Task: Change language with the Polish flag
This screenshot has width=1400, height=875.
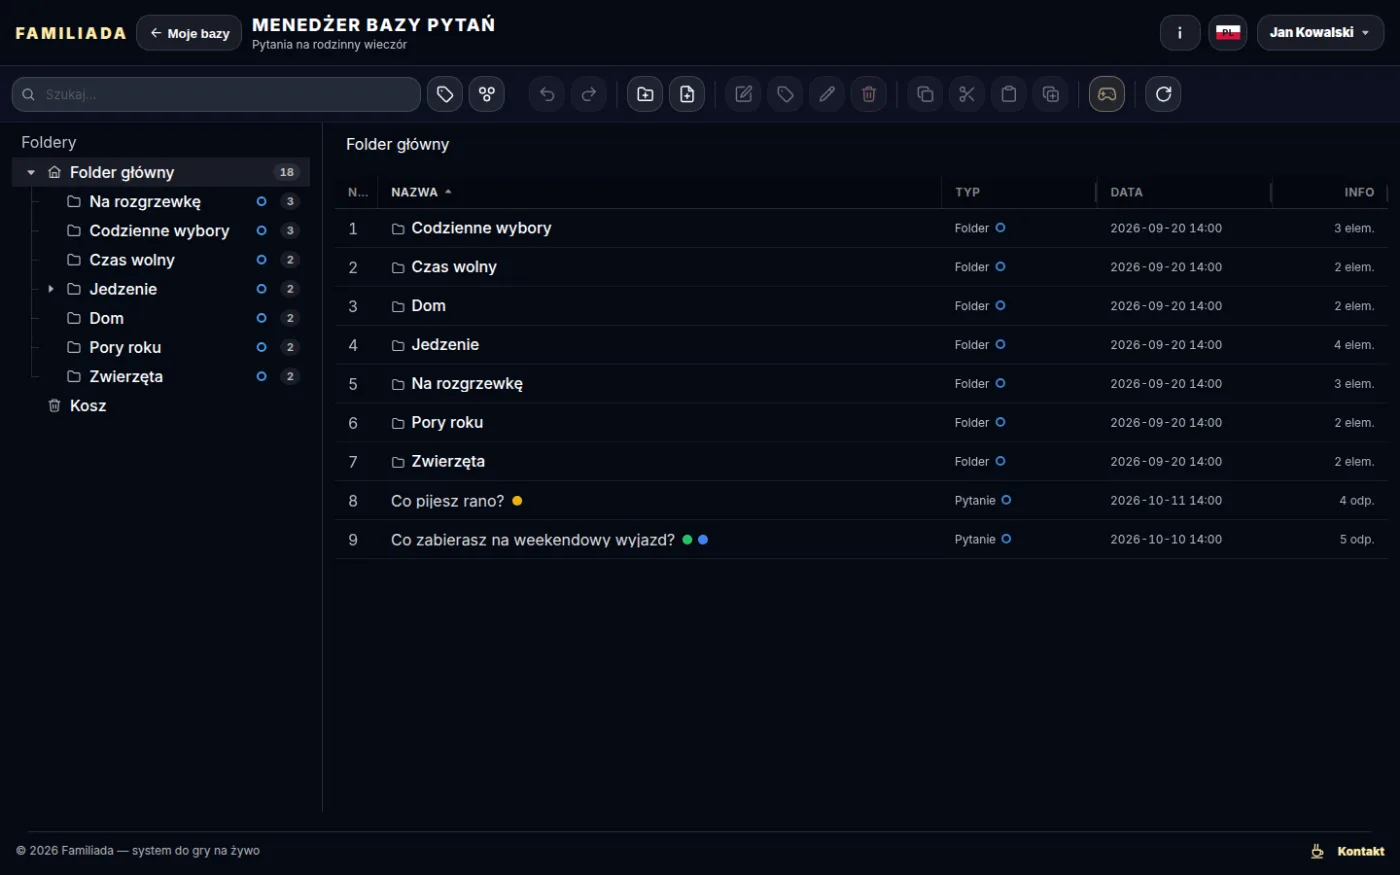Action: coord(1228,33)
